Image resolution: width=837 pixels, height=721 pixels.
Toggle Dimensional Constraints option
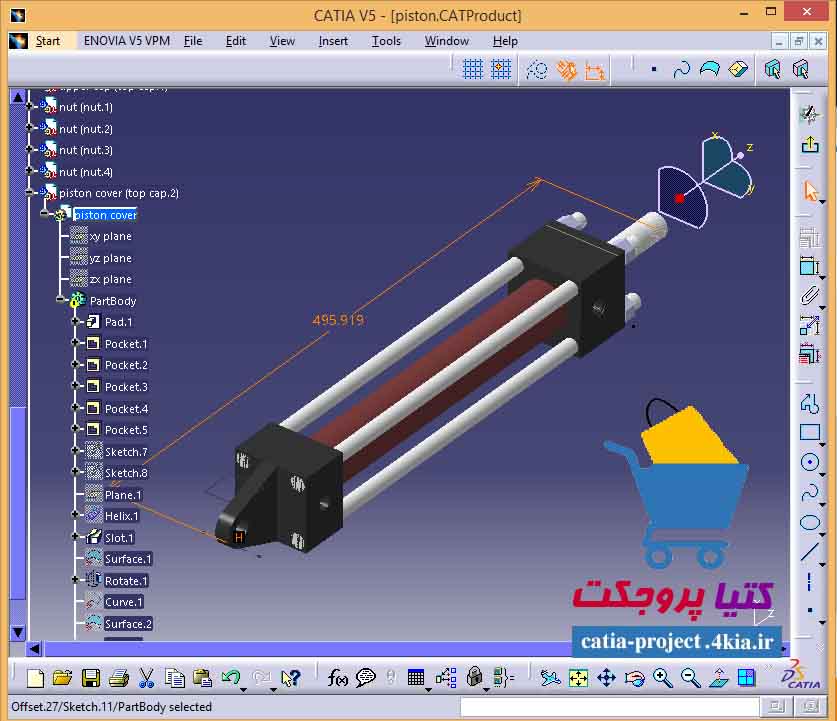pos(595,69)
